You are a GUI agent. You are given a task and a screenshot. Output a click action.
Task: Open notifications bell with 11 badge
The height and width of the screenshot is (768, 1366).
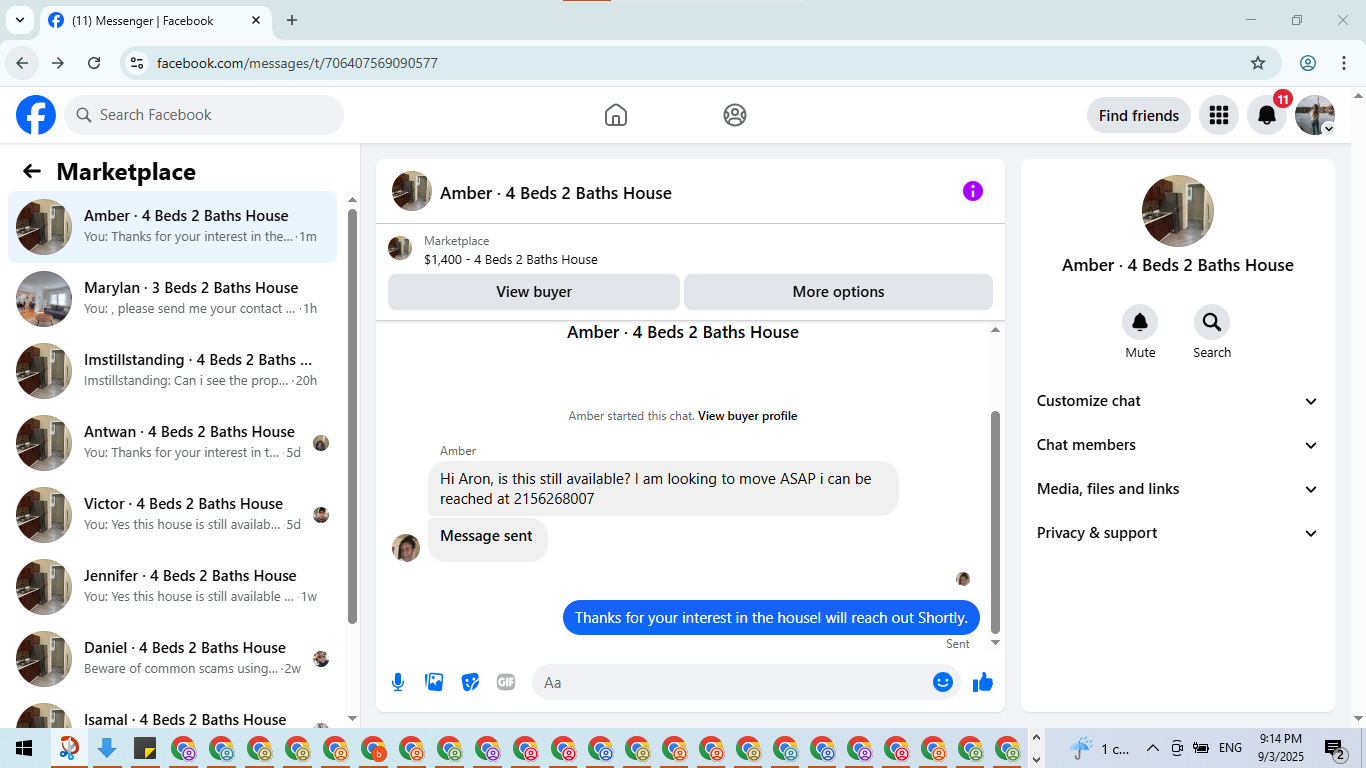[1267, 115]
